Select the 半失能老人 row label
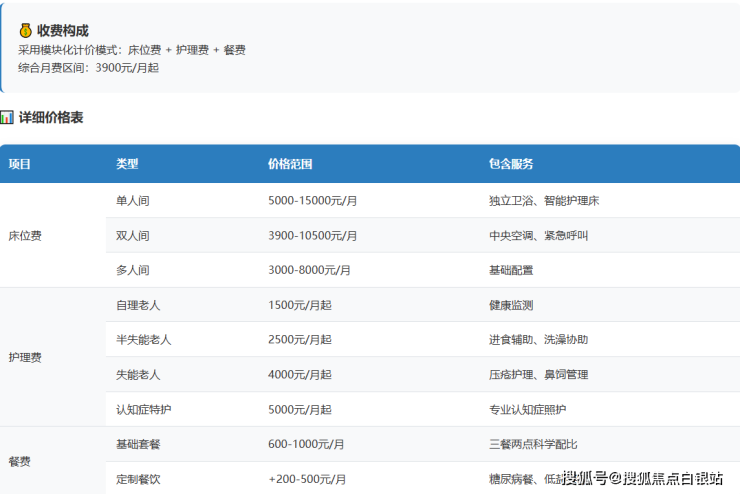The height and width of the screenshot is (494, 740). coord(144,340)
